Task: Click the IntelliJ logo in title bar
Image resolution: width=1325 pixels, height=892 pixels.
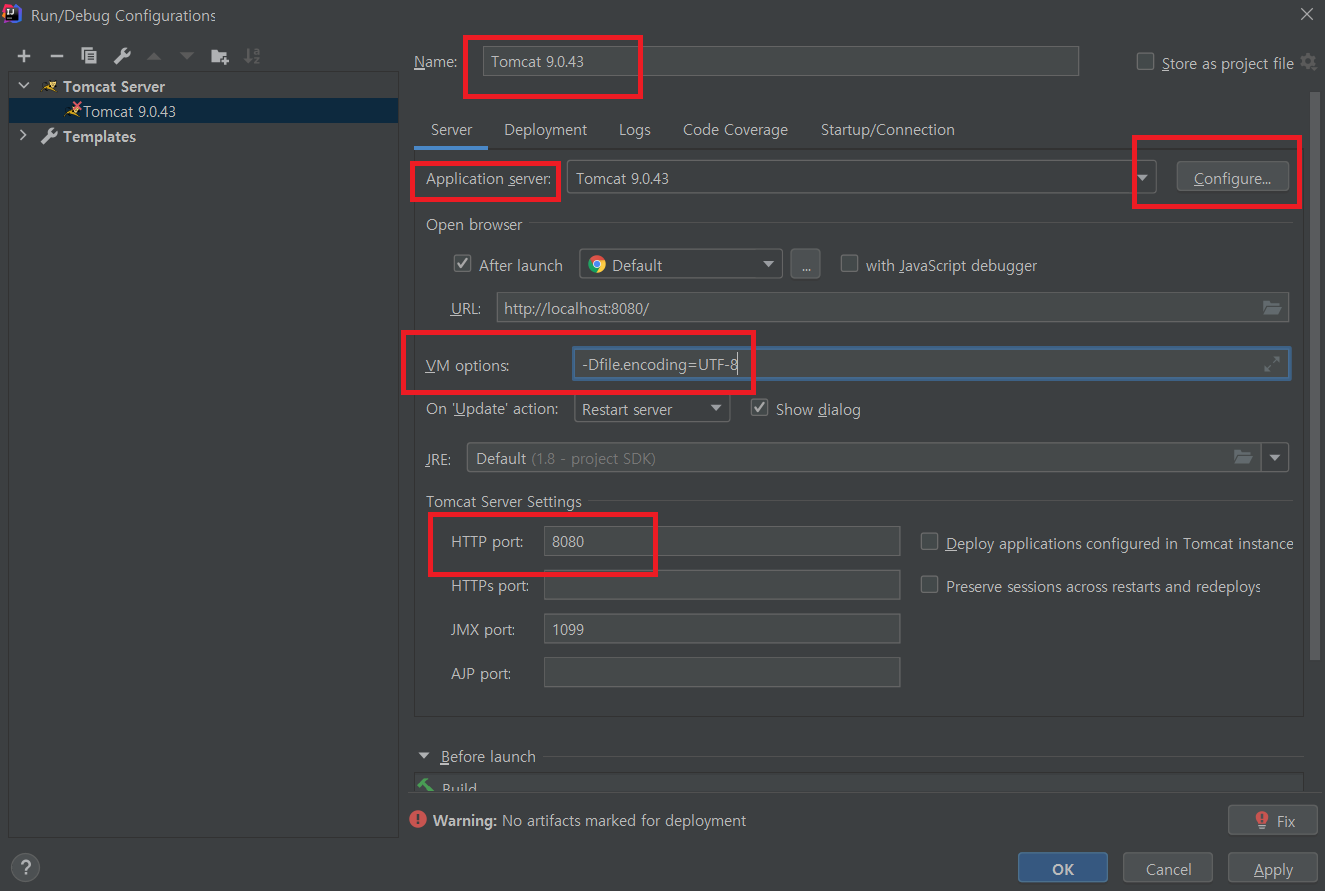Action: (x=14, y=15)
